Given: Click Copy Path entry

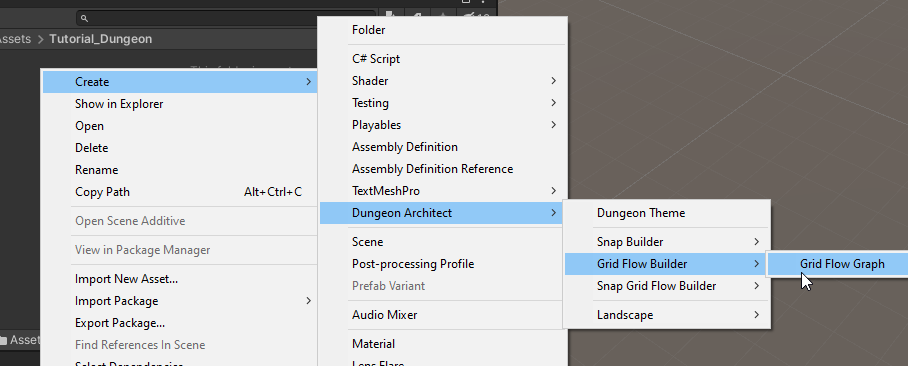Looking at the screenshot, I should tap(180, 192).
